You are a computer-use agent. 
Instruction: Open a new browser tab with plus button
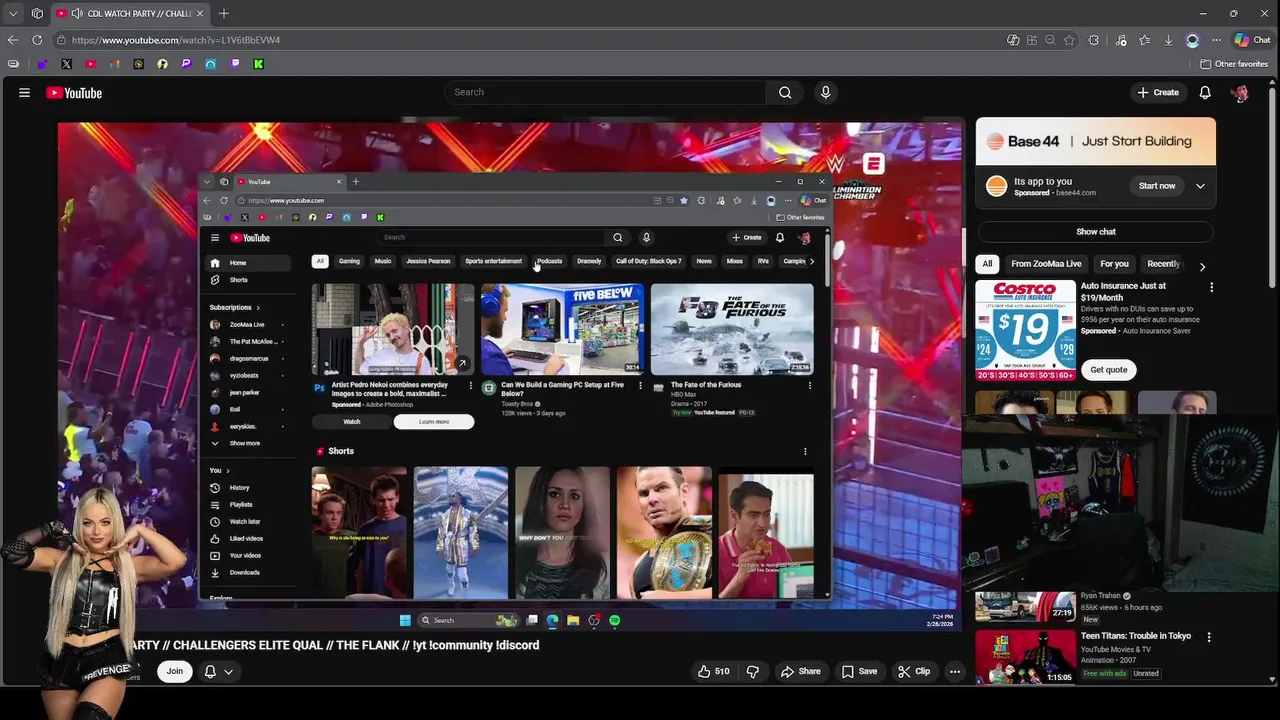(x=224, y=13)
